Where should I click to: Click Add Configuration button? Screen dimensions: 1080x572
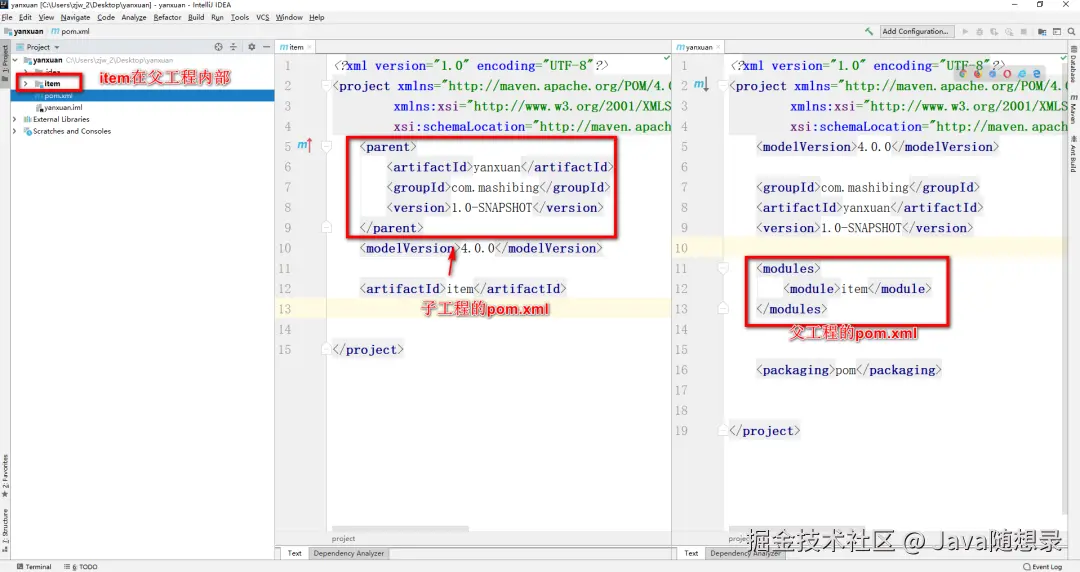coord(915,31)
